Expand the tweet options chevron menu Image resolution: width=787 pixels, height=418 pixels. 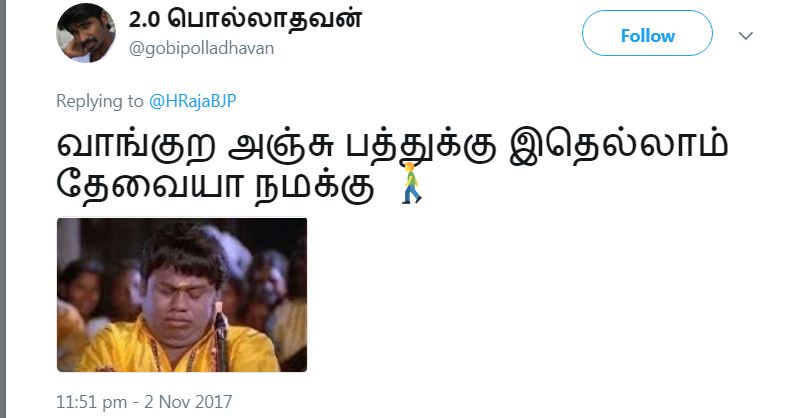pyautogui.click(x=746, y=36)
